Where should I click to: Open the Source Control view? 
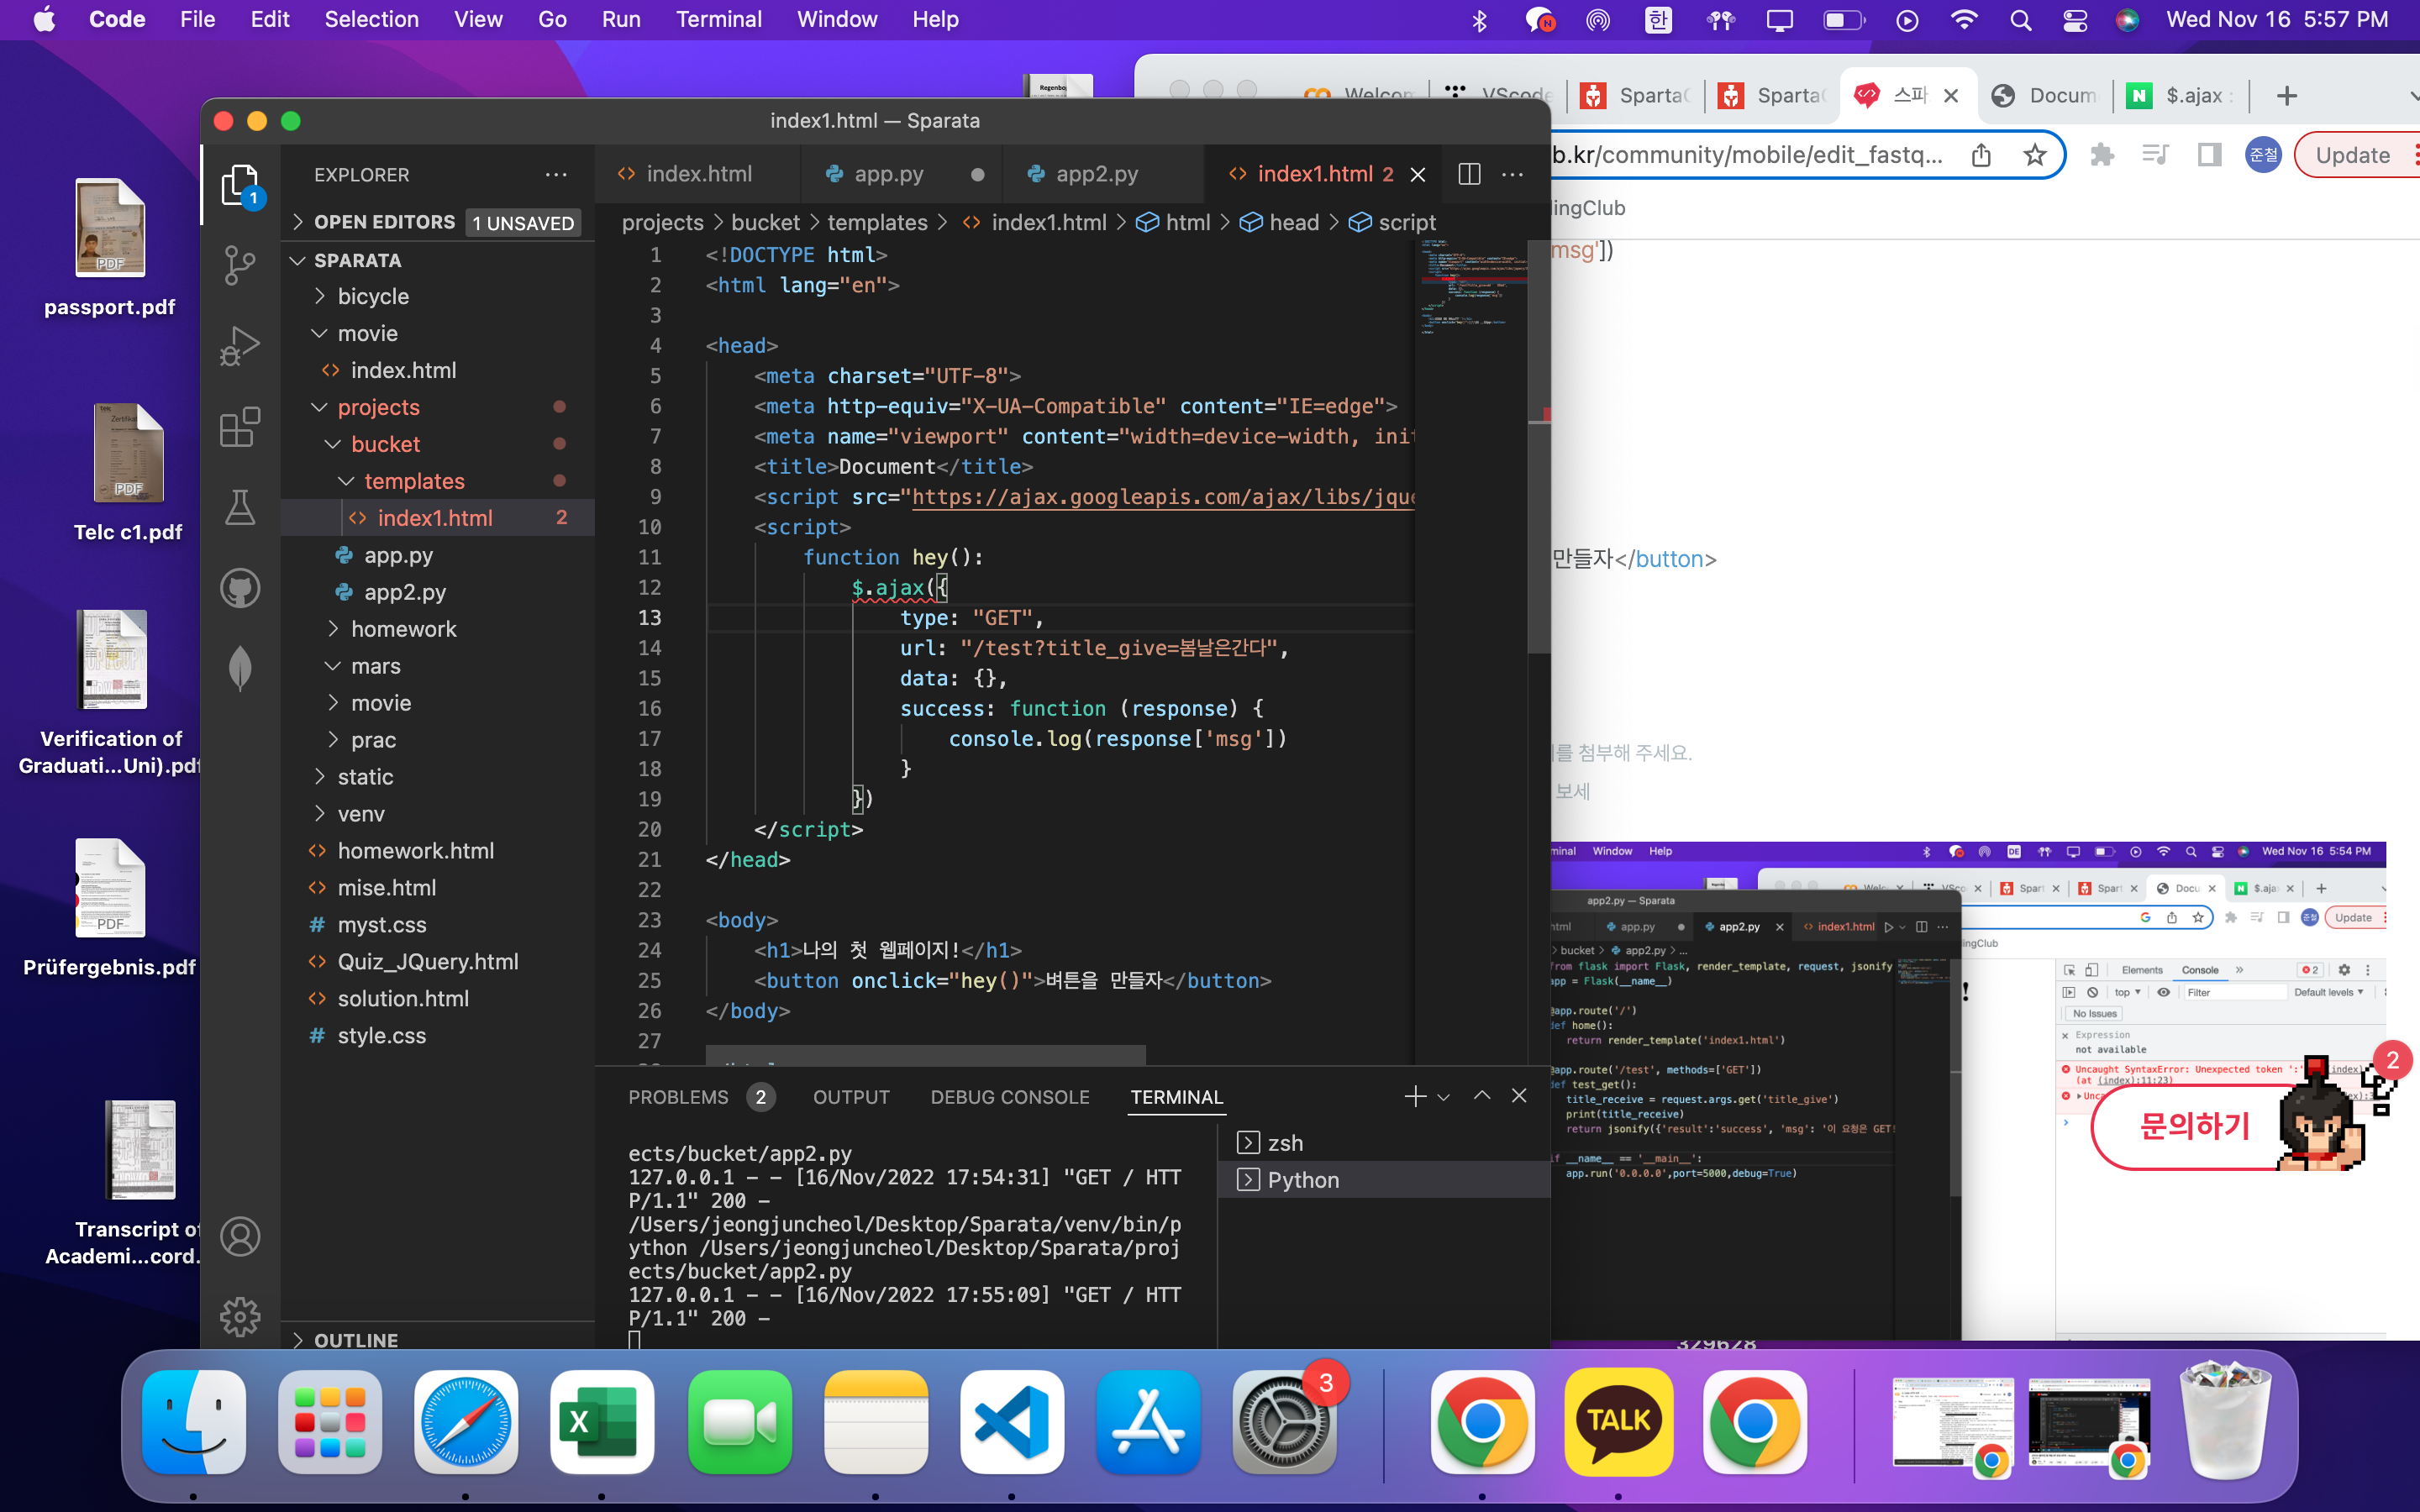pos(240,265)
